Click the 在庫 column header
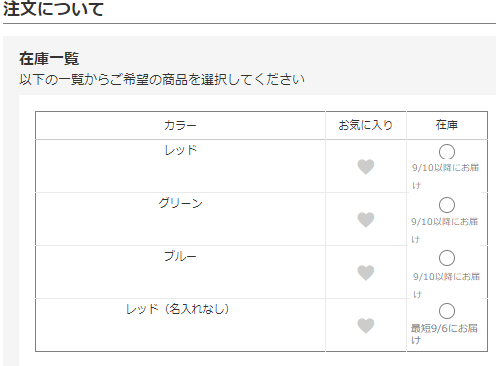The image size is (496, 366). click(447, 125)
